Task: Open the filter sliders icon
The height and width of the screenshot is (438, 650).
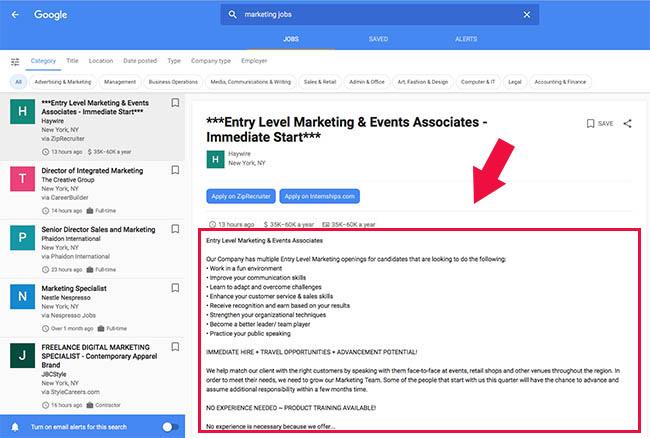Action: pyautogui.click(x=15, y=62)
